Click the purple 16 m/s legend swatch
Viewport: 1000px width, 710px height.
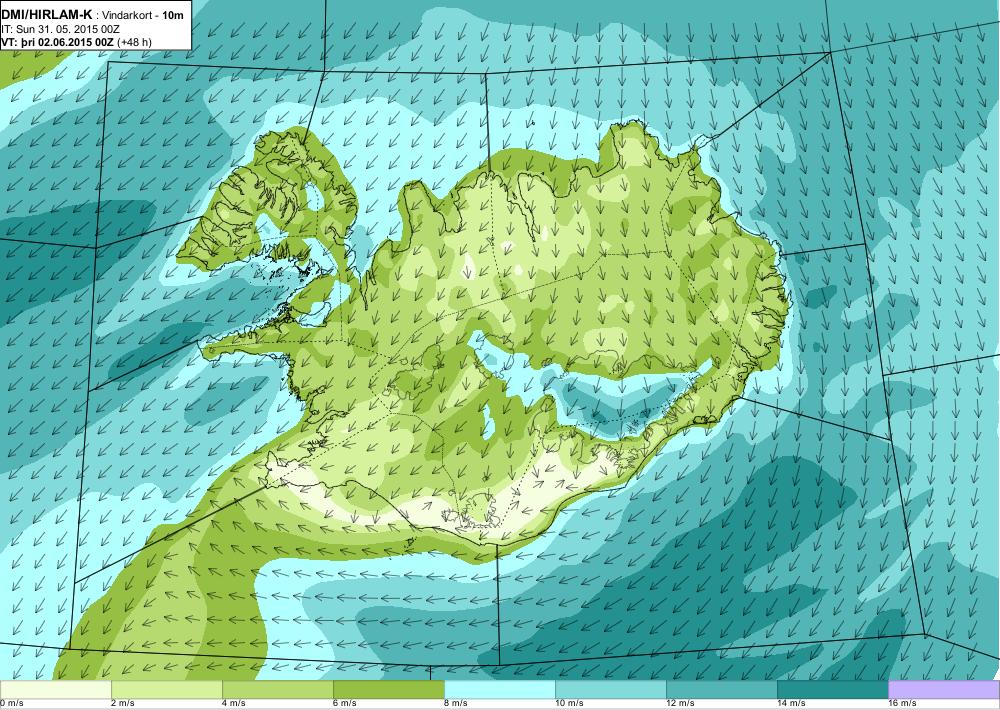944,689
